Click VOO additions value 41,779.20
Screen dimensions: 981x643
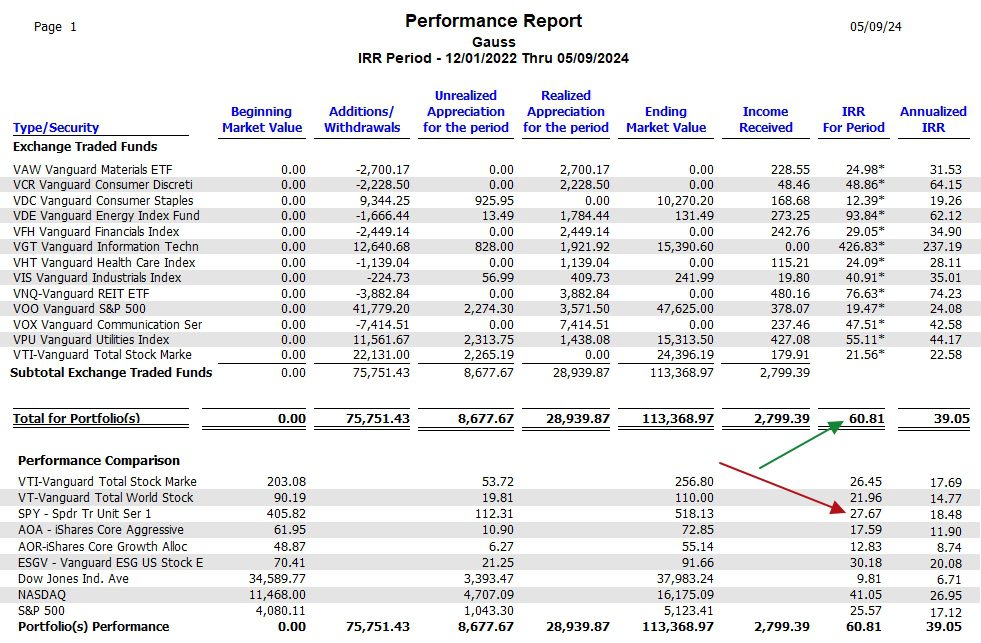(x=381, y=308)
